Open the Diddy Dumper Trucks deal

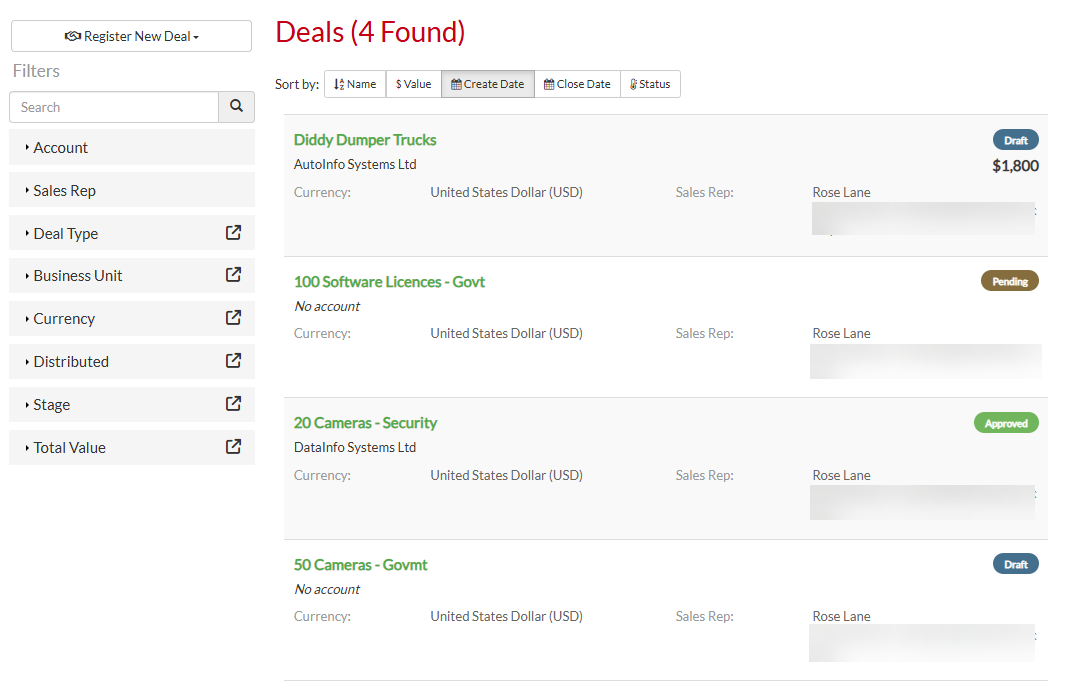(x=365, y=140)
